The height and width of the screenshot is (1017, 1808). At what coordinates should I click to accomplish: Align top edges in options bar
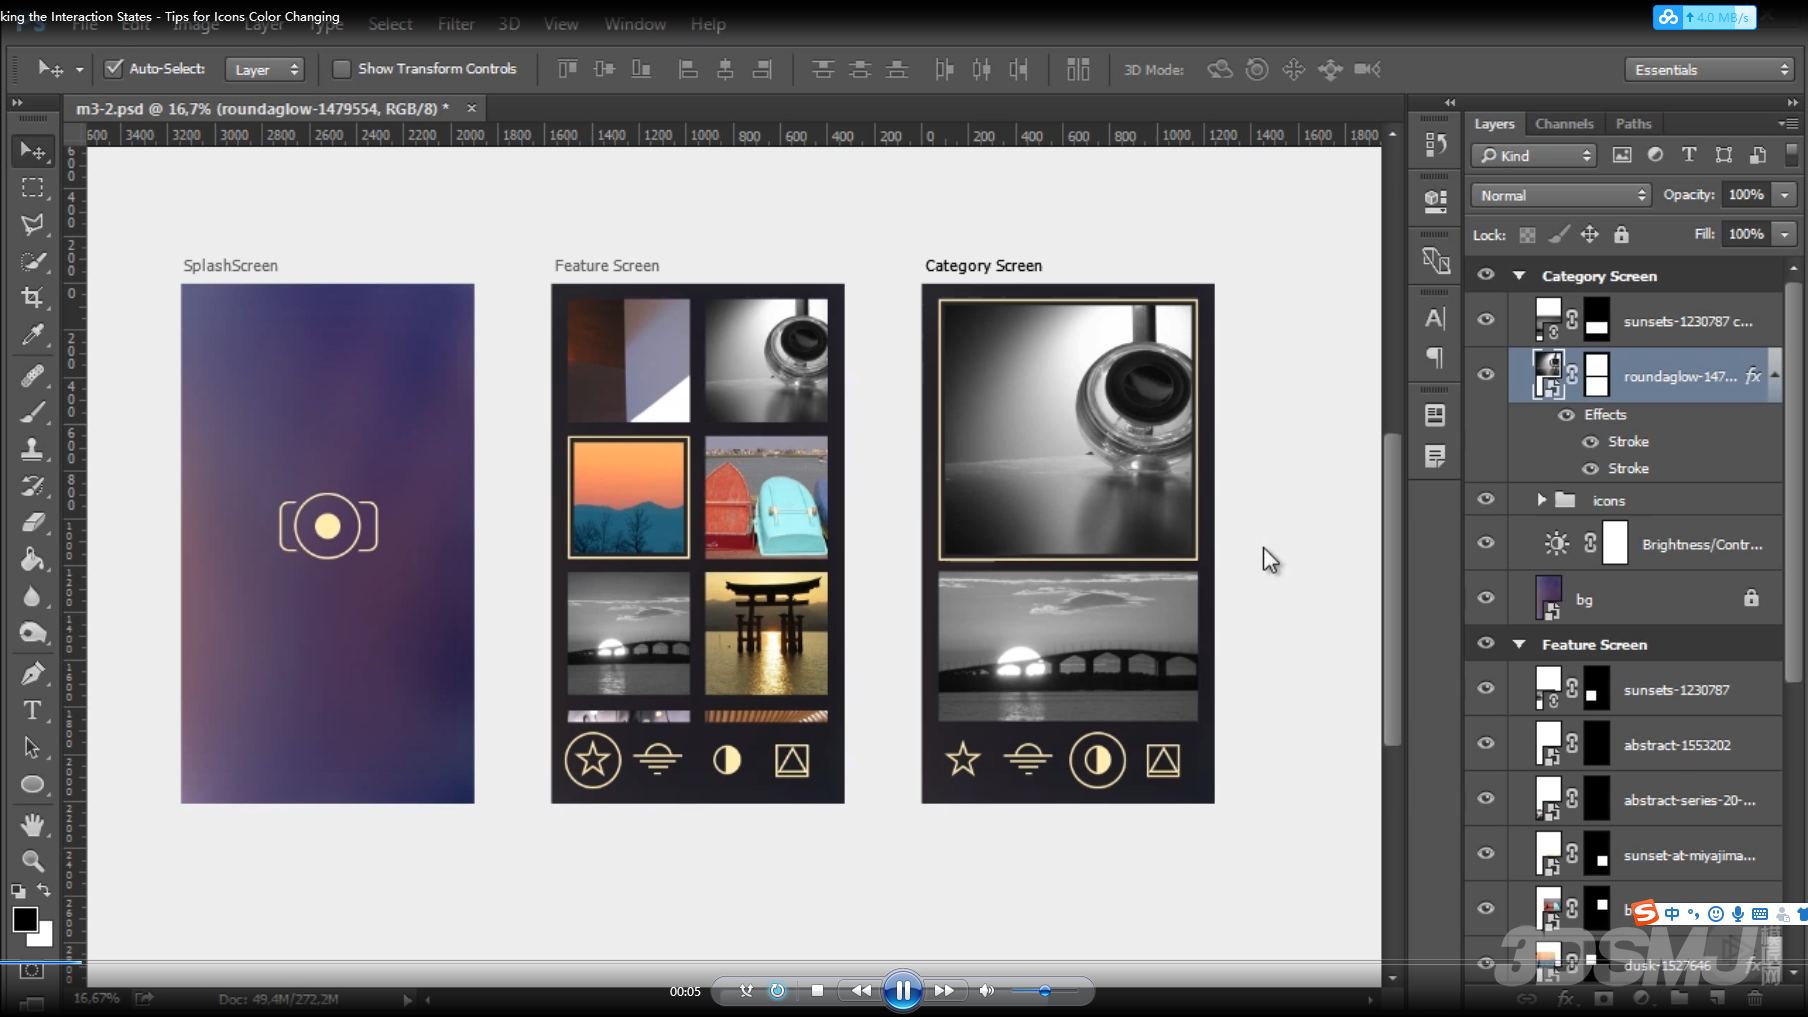click(x=567, y=69)
